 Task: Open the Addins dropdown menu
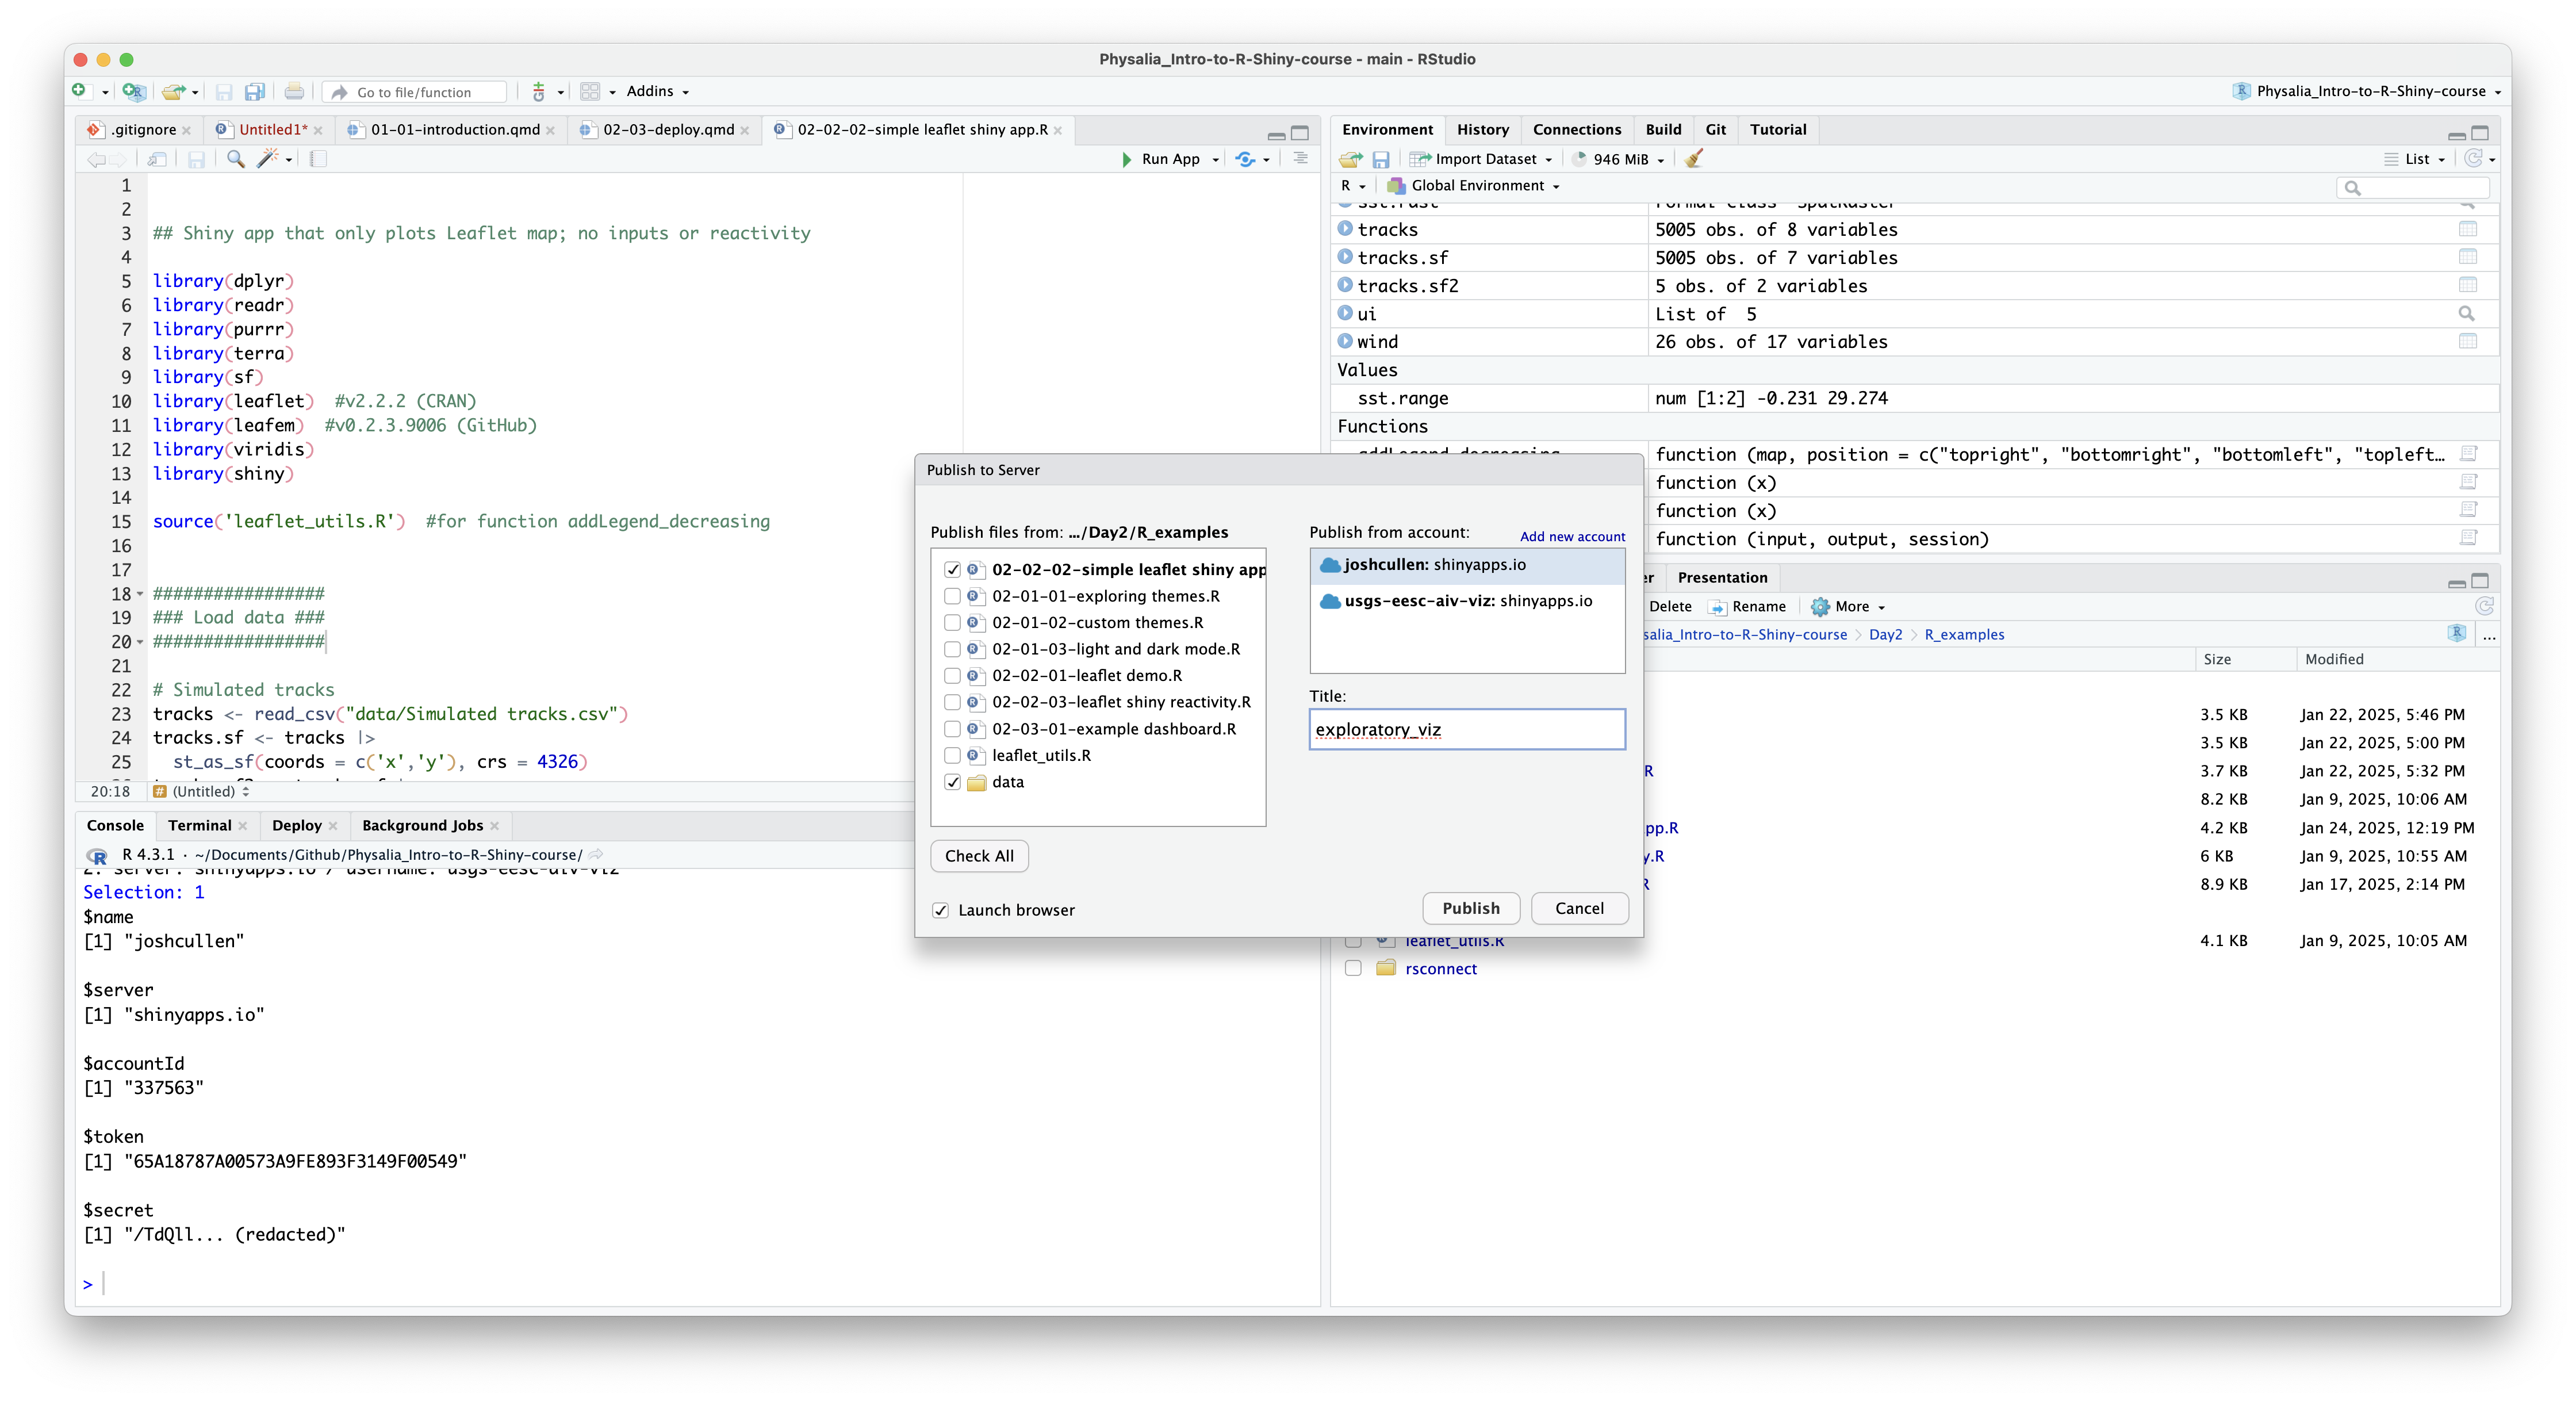click(657, 91)
